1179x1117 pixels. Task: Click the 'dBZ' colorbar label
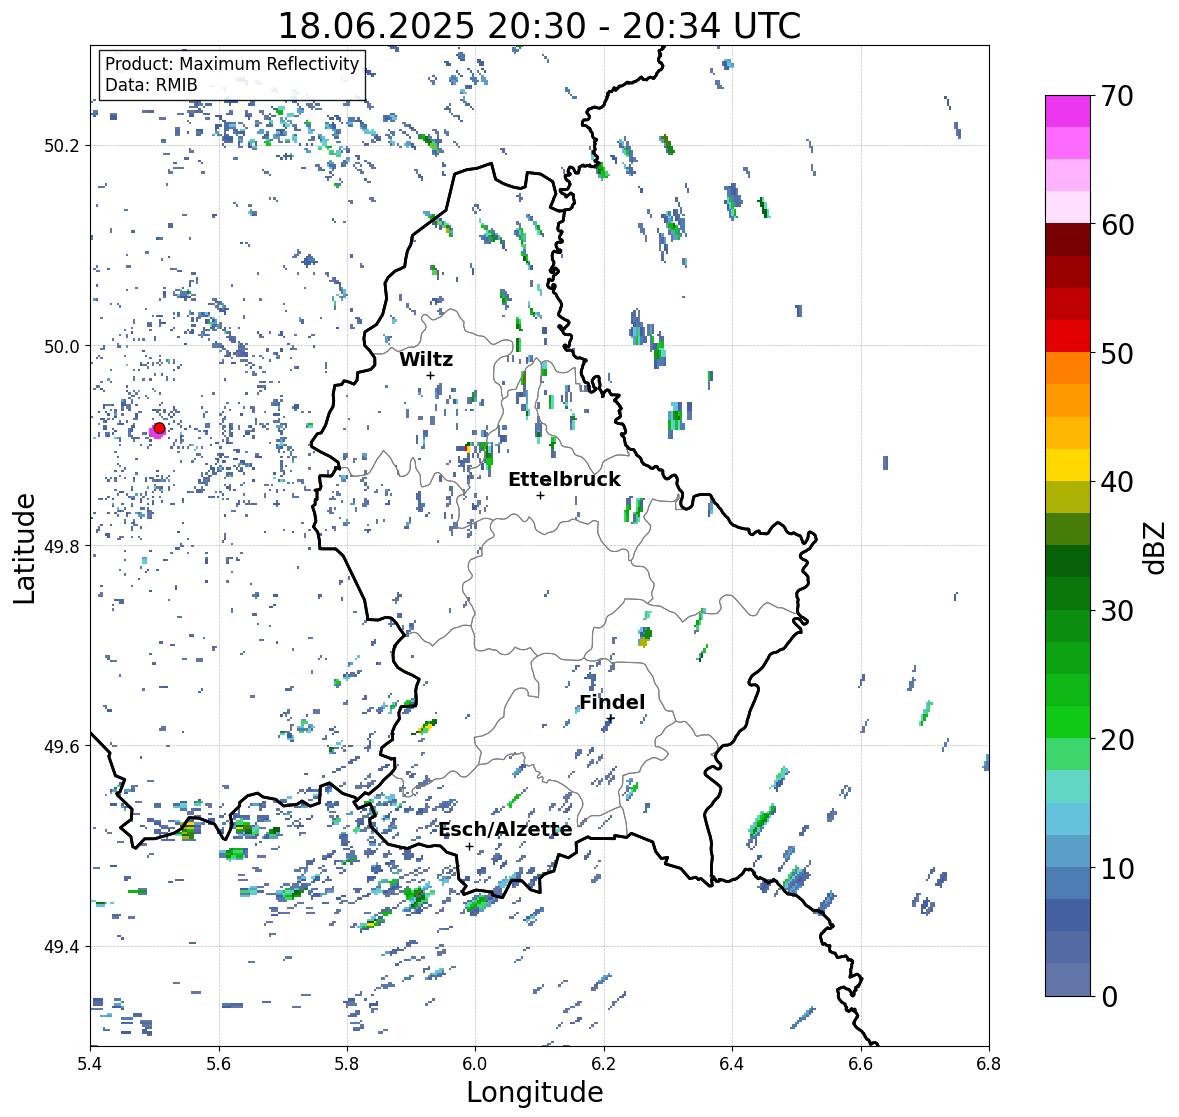coord(1156,548)
